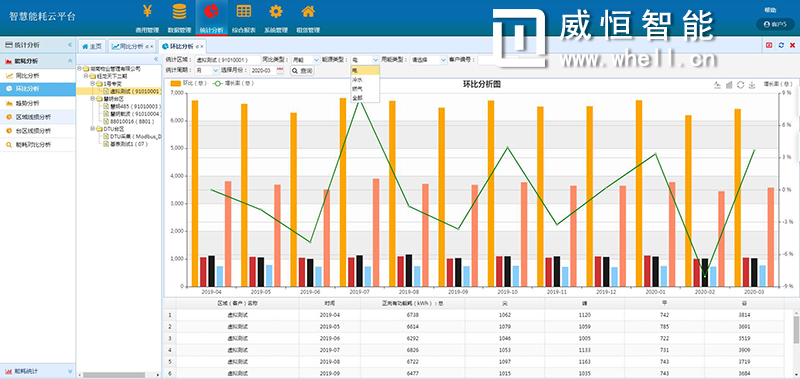Image resolution: width=800 pixels, height=379 pixels.
Task: Close the 同比分析 tab
Action: [x=152, y=46]
